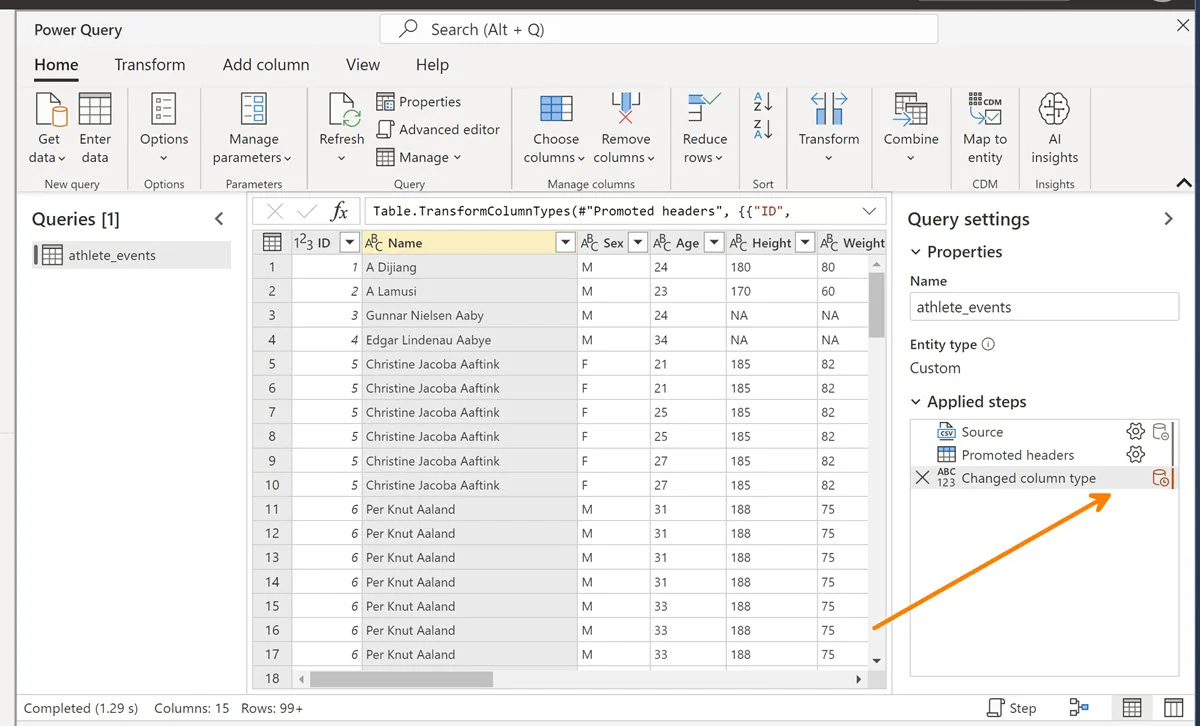Select the athlete_events query

point(132,255)
